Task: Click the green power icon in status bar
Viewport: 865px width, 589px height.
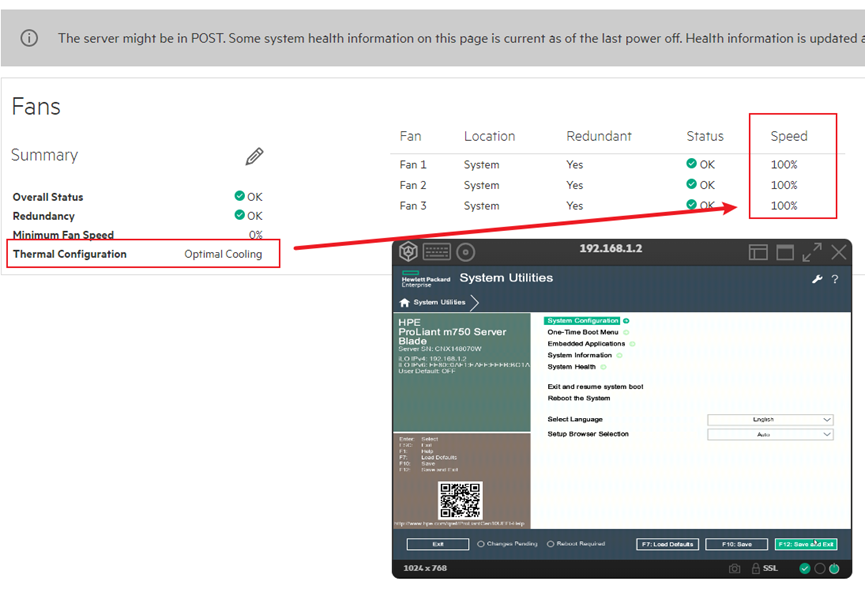Action: (834, 568)
